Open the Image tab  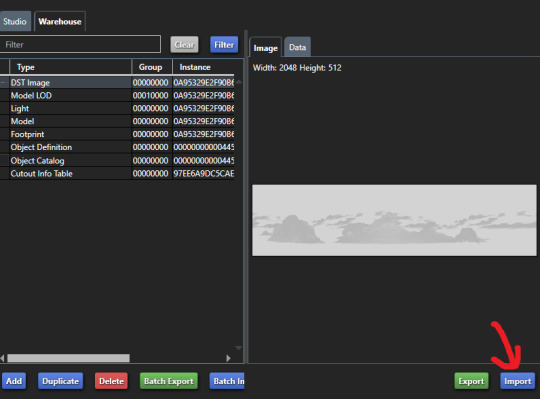pyautogui.click(x=266, y=47)
